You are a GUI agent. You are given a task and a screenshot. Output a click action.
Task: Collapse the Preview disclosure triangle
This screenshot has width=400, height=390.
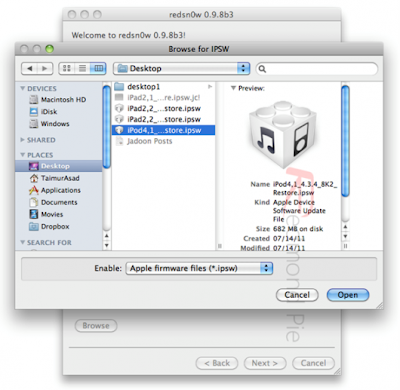coord(233,88)
